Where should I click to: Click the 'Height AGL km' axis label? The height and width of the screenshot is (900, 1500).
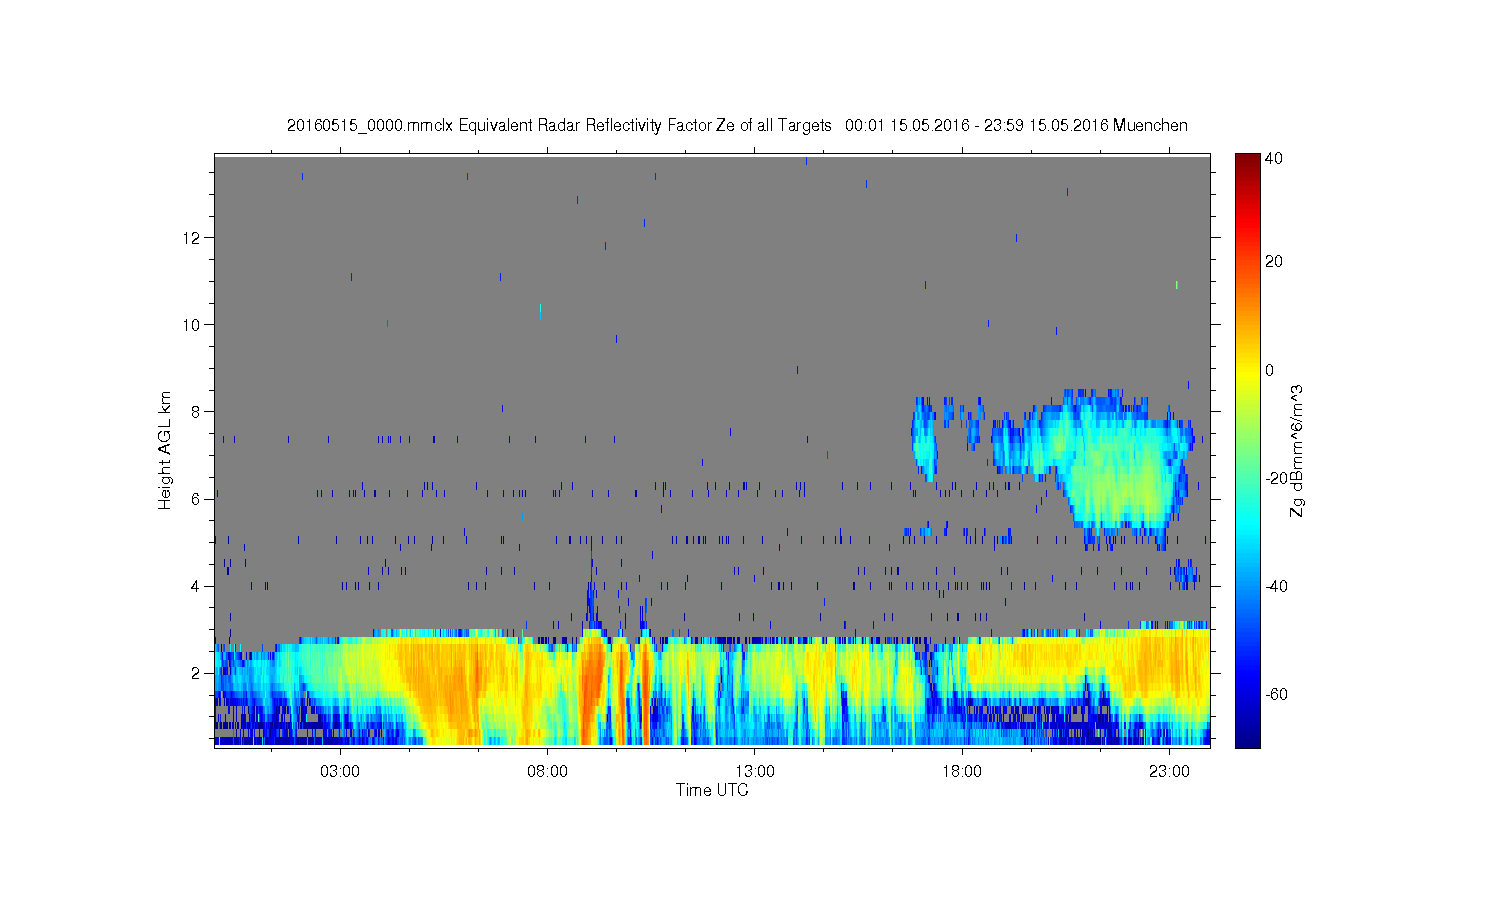165,450
